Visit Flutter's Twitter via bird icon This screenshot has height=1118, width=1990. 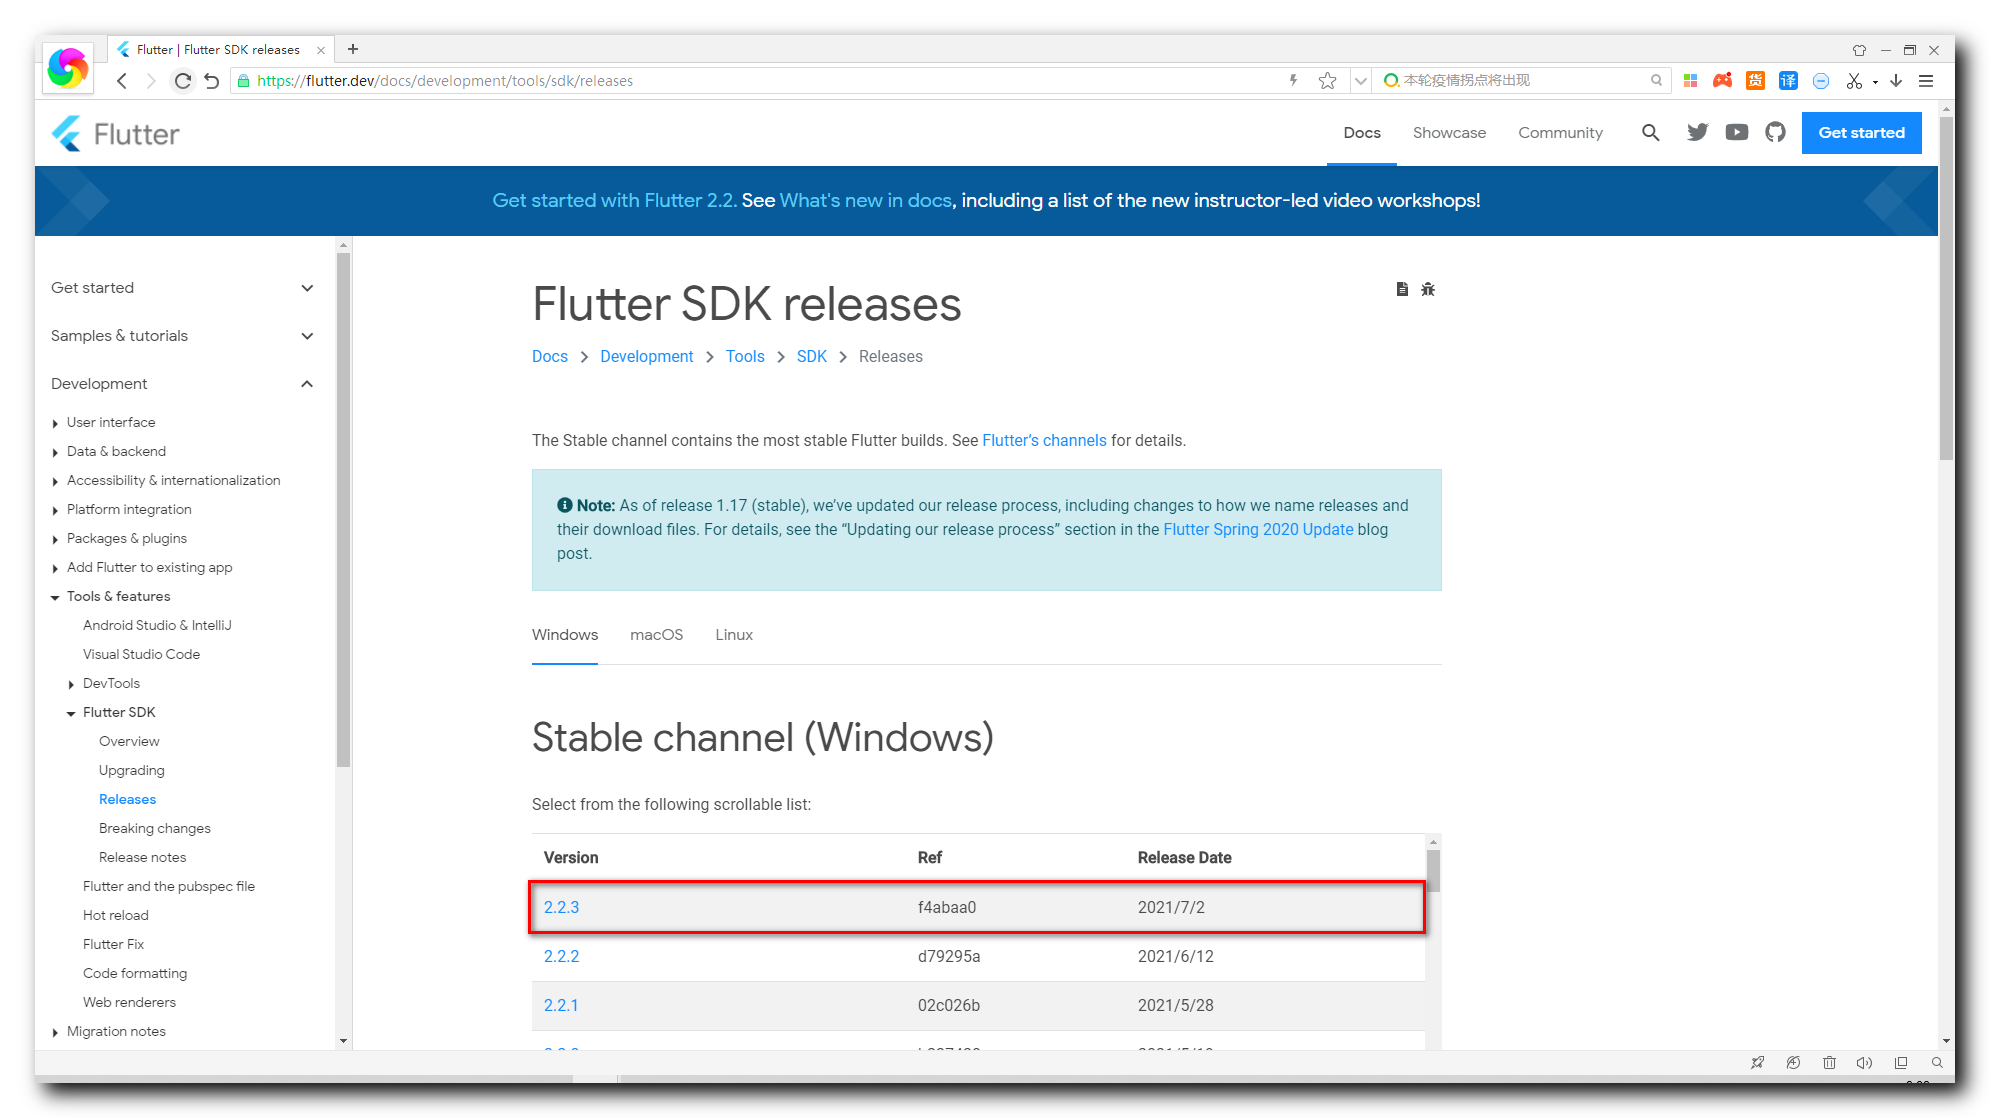[x=1697, y=132]
